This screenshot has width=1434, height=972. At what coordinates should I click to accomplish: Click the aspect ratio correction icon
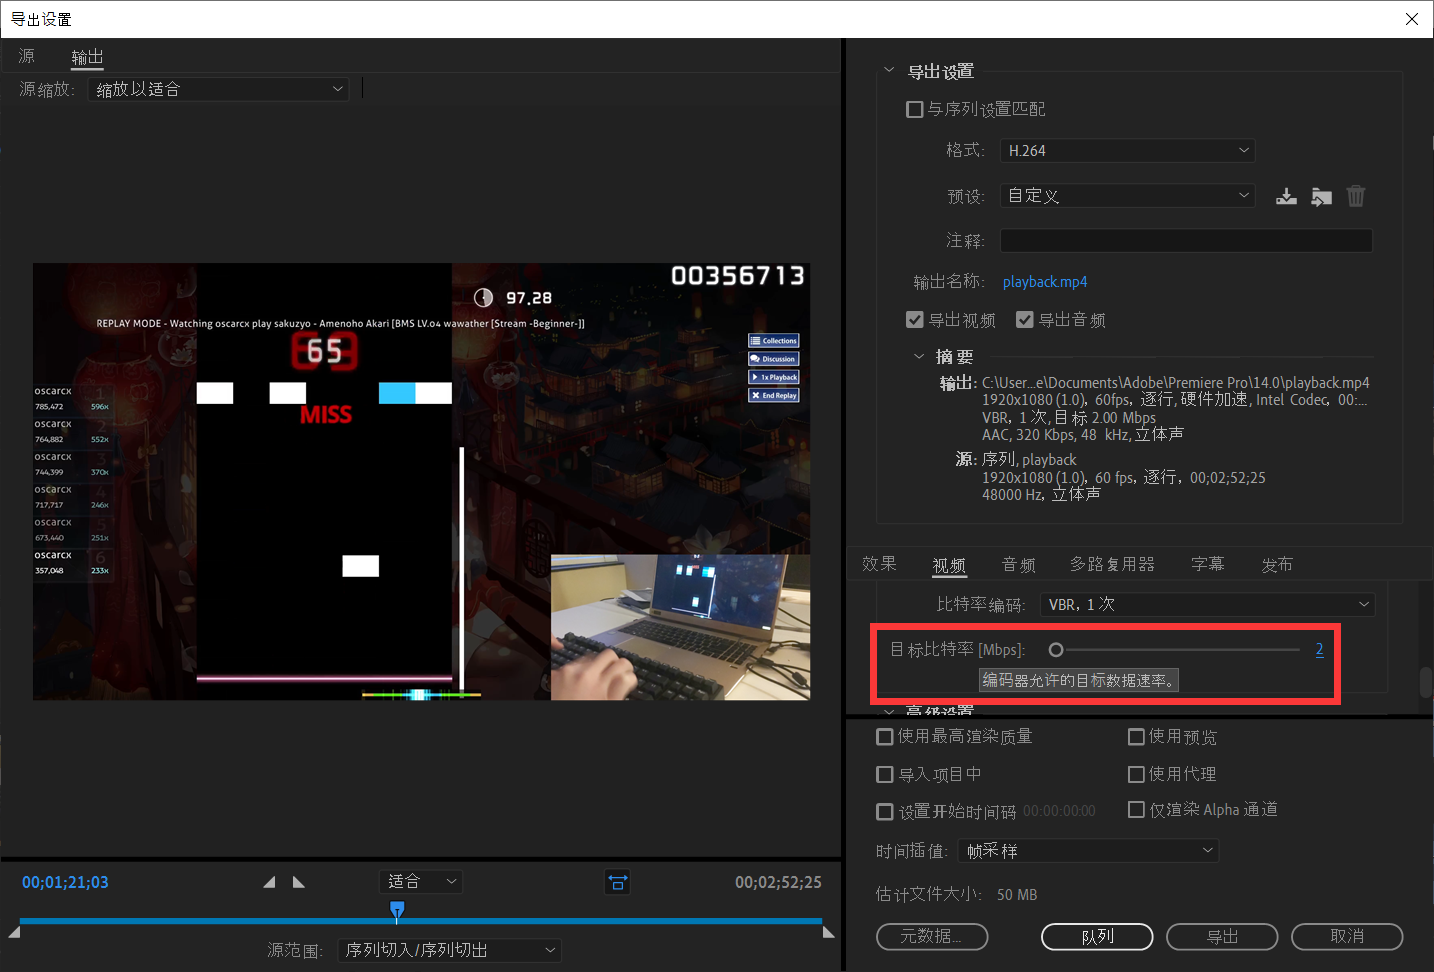[x=618, y=882]
